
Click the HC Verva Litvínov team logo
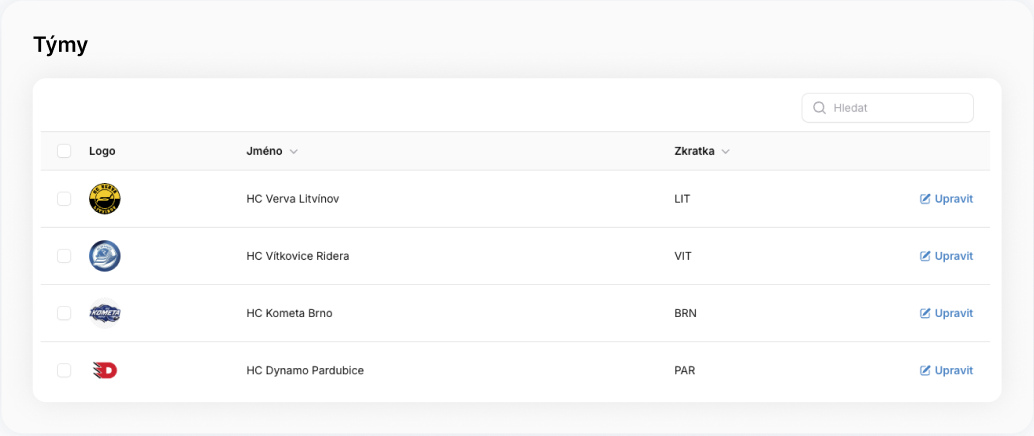pyautogui.click(x=105, y=199)
